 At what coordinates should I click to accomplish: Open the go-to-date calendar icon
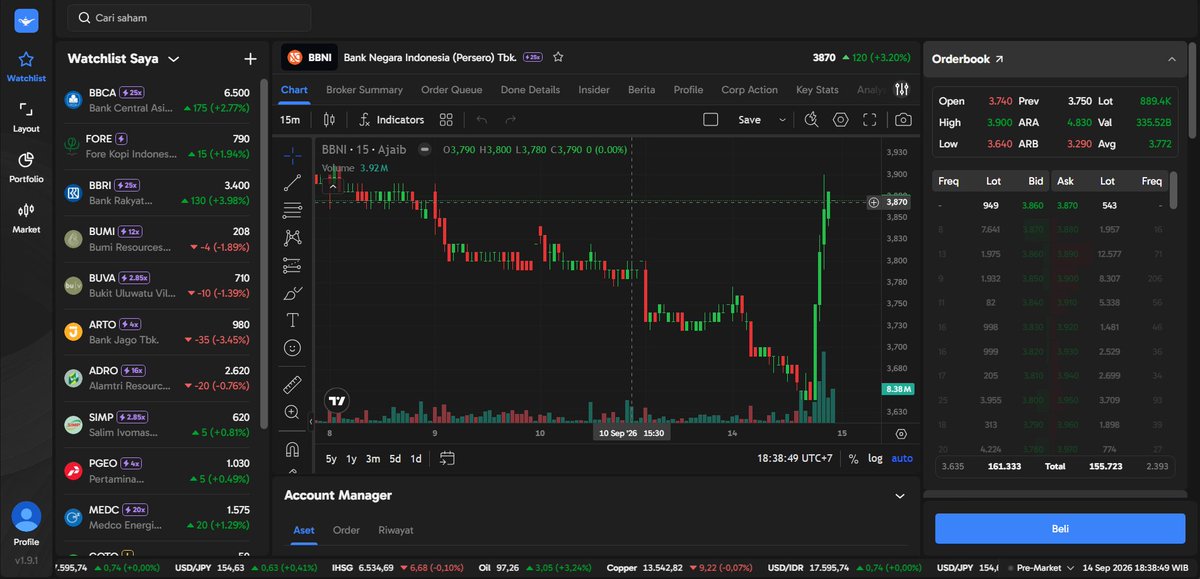(447, 458)
